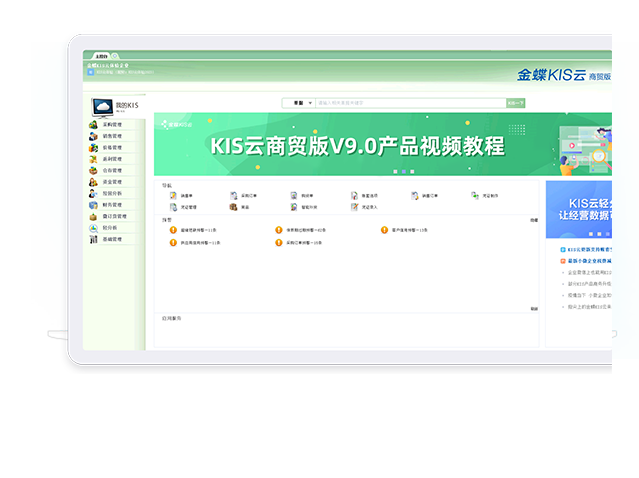The height and width of the screenshot is (478, 639).
Task: Open the 凭证录入 shortcut icon
Action: tap(354, 207)
